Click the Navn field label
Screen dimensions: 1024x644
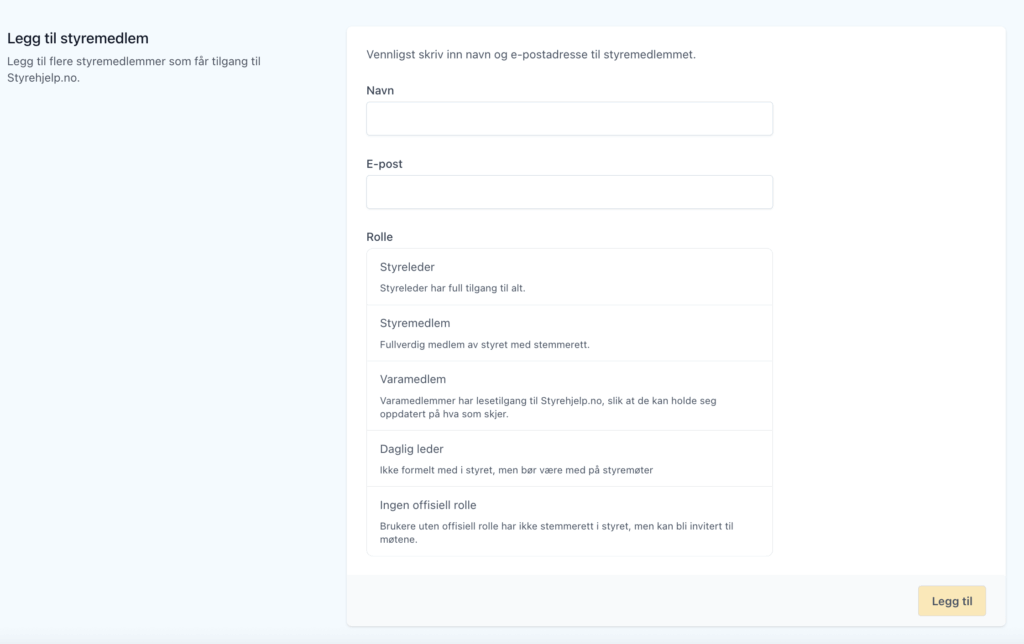380,90
